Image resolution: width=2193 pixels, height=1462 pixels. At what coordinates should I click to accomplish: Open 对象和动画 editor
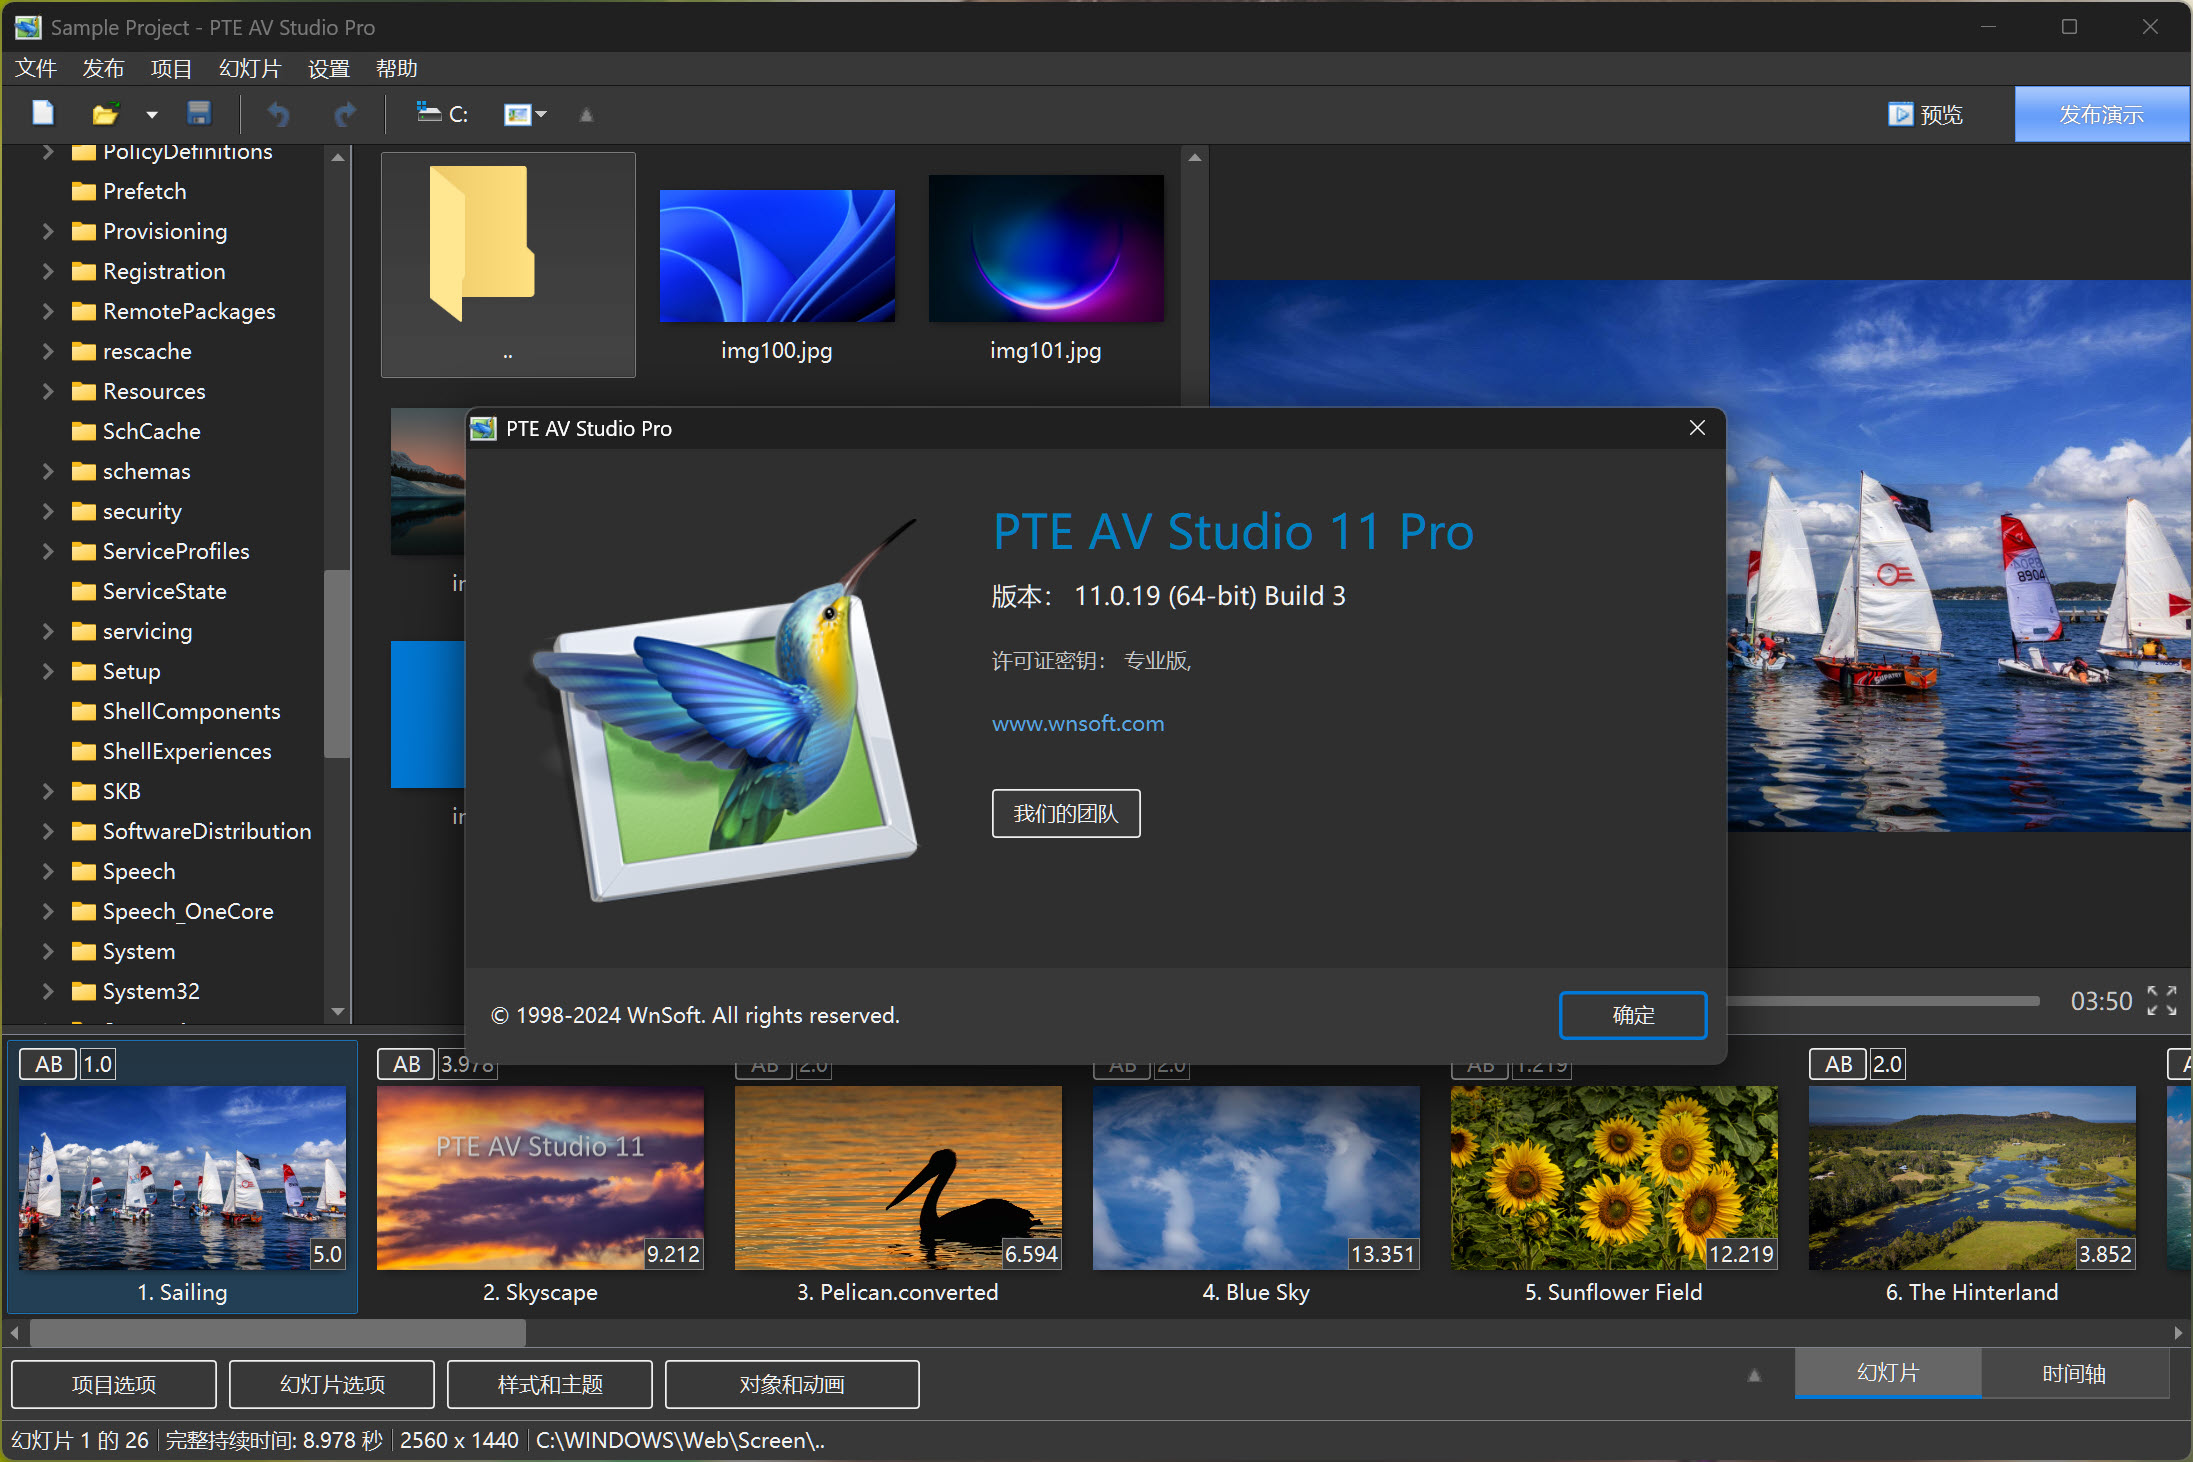point(791,1384)
